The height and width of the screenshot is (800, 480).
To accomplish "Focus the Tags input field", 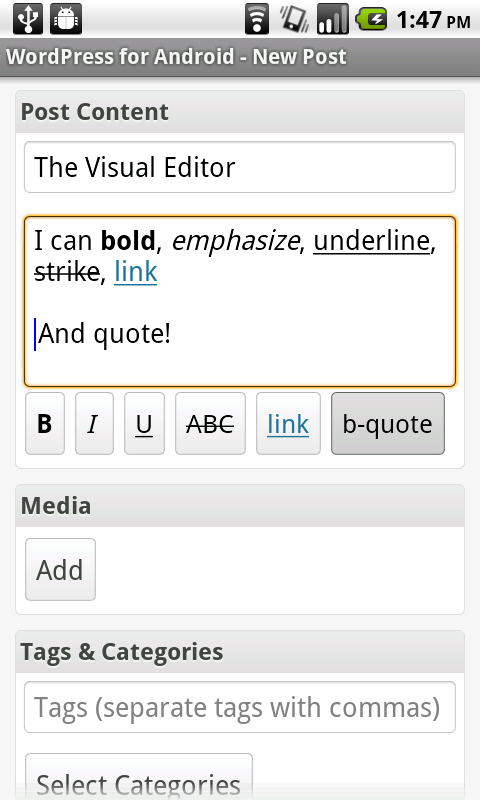I will 240,707.
